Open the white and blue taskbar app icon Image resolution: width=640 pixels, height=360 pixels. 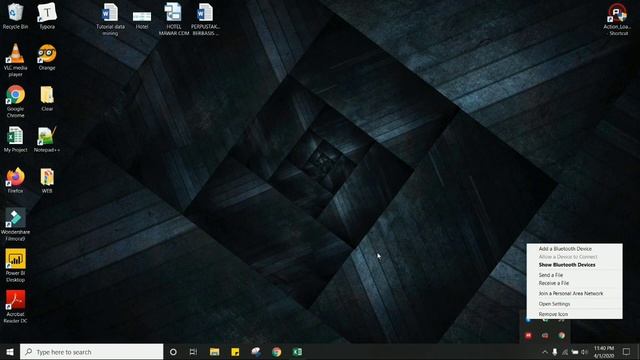point(256,352)
